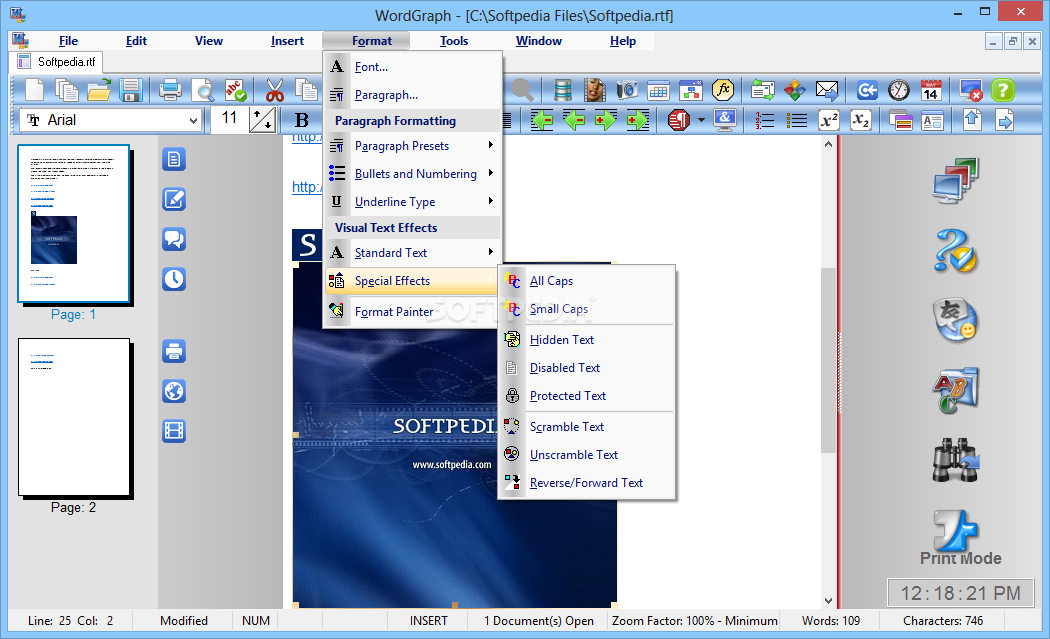Screen dimensions: 1050x639
Task: Click the database cylinder icon
Action: [x=563, y=90]
